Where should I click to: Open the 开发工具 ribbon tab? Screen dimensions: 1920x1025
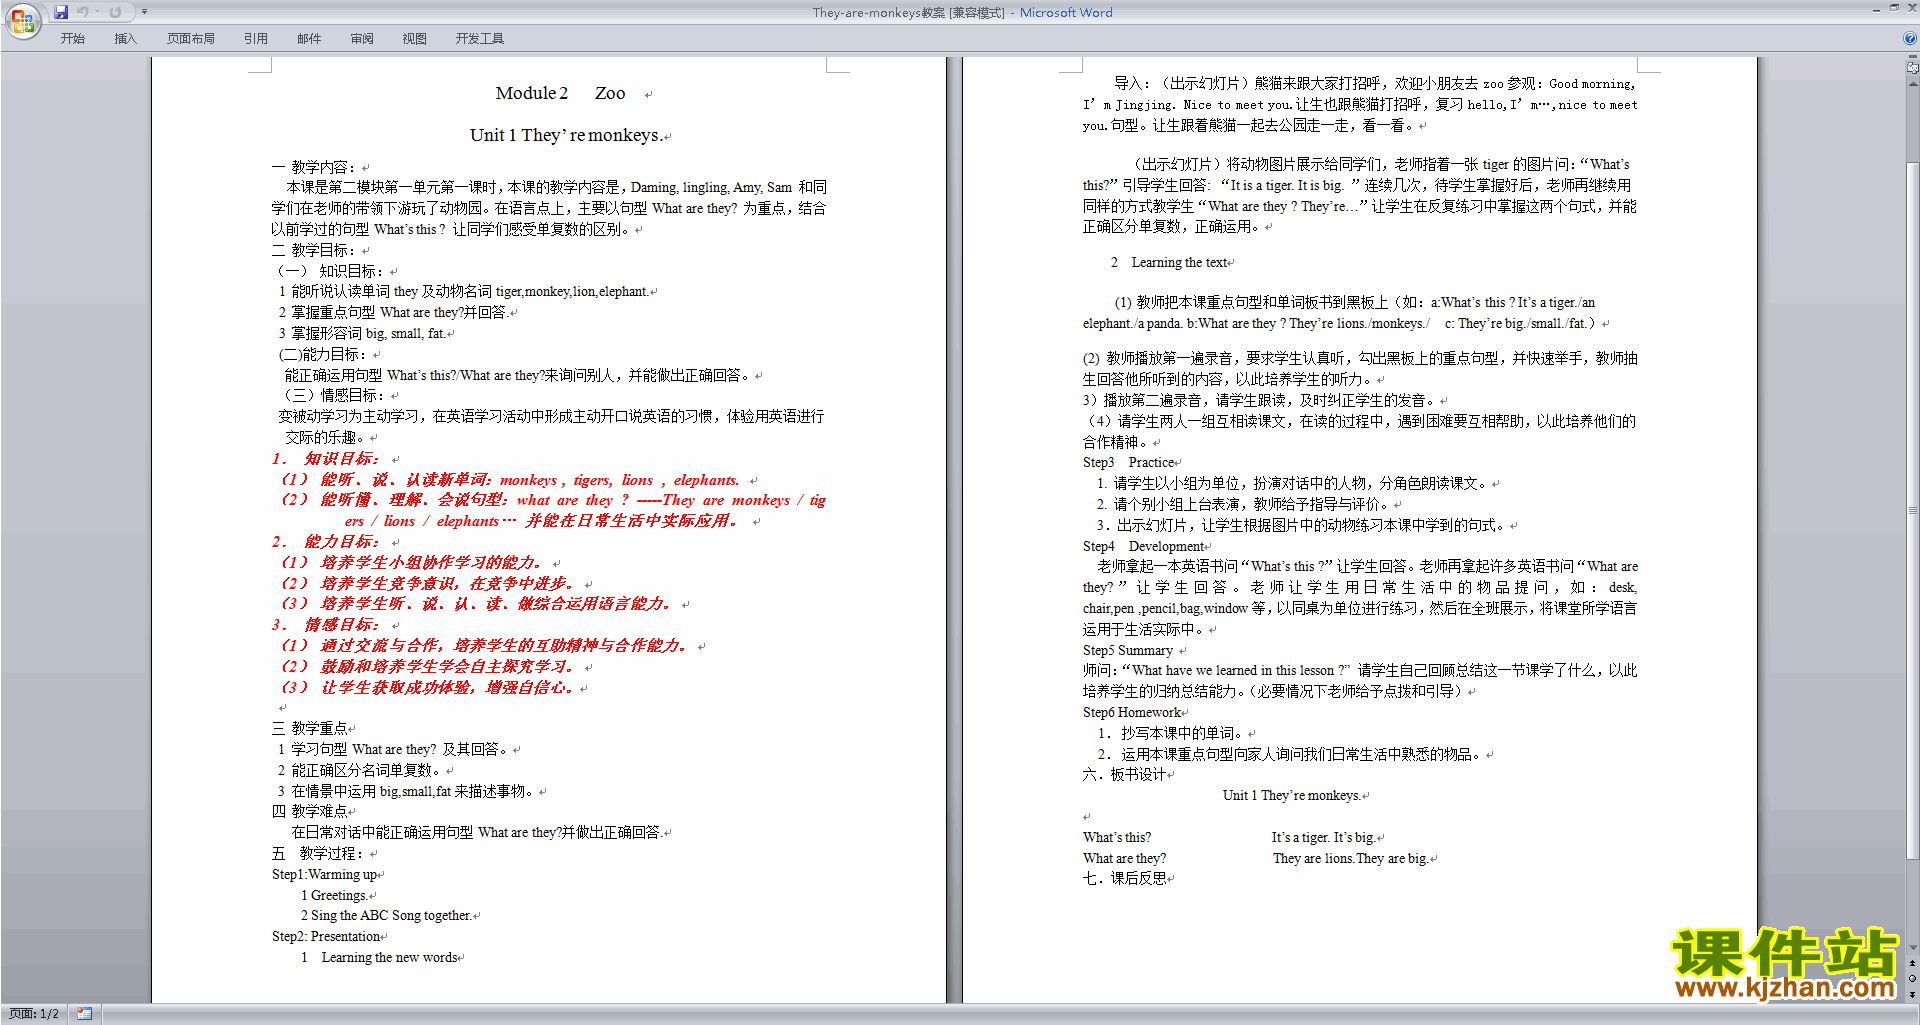pos(479,38)
